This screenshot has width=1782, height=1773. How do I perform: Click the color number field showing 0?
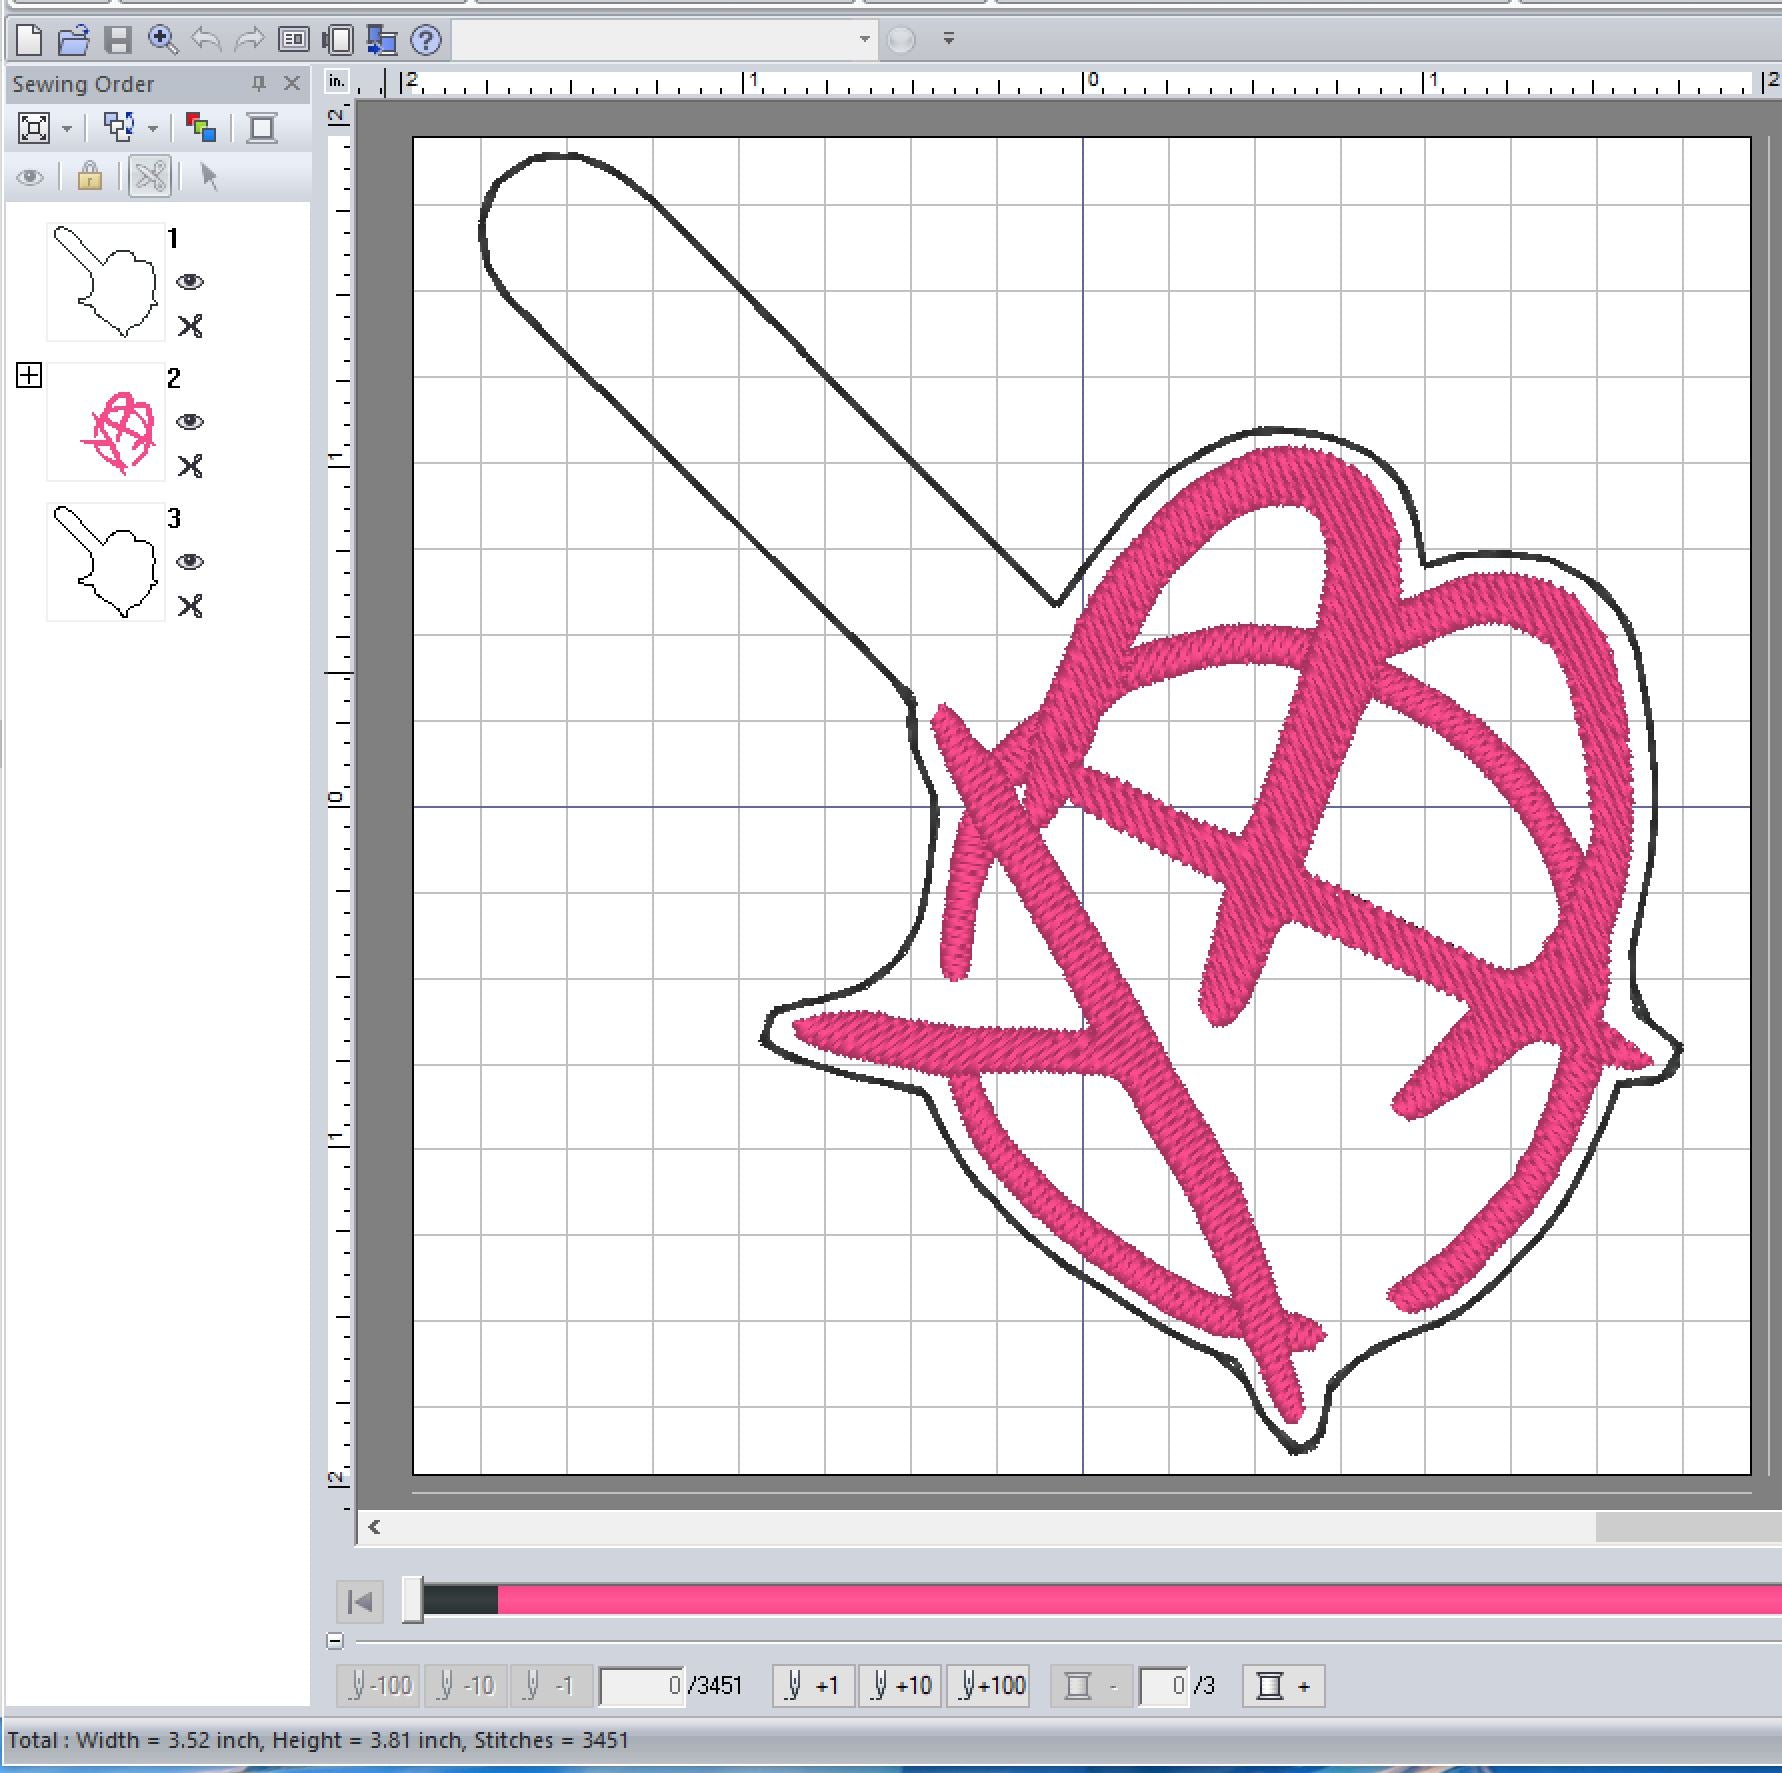tap(1164, 1686)
